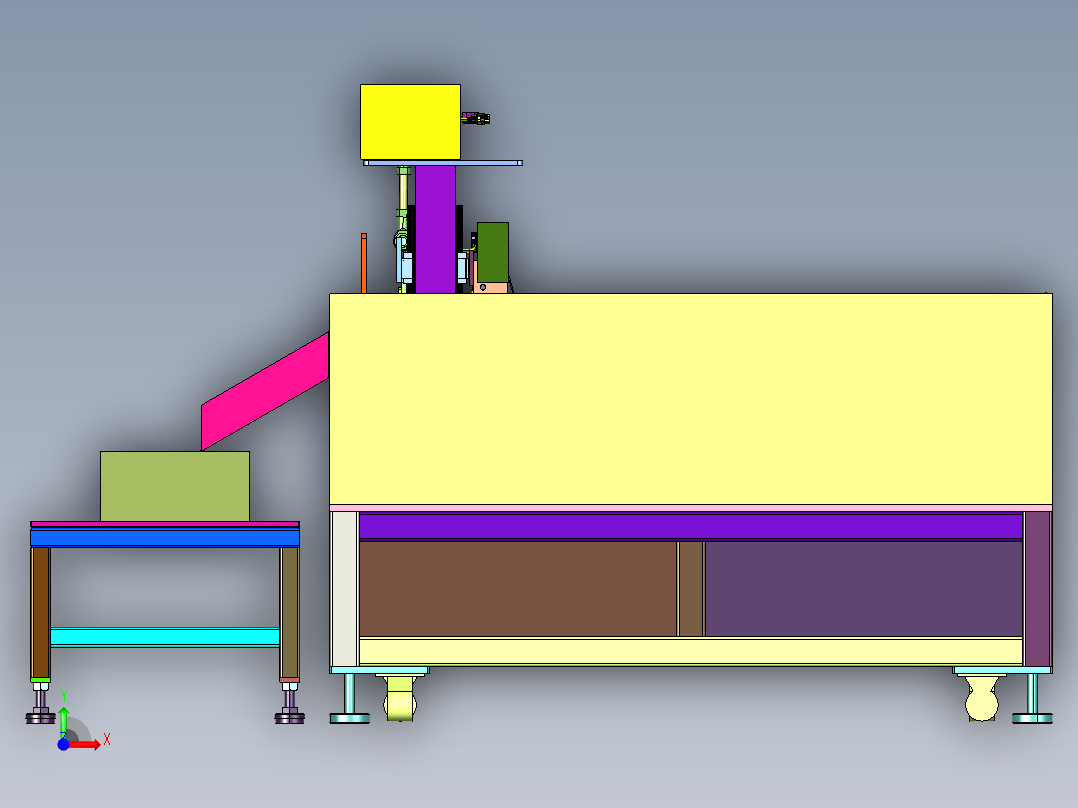This screenshot has width=1078, height=808.
Task: Pick the thin orange vertical post
Action: point(364,263)
